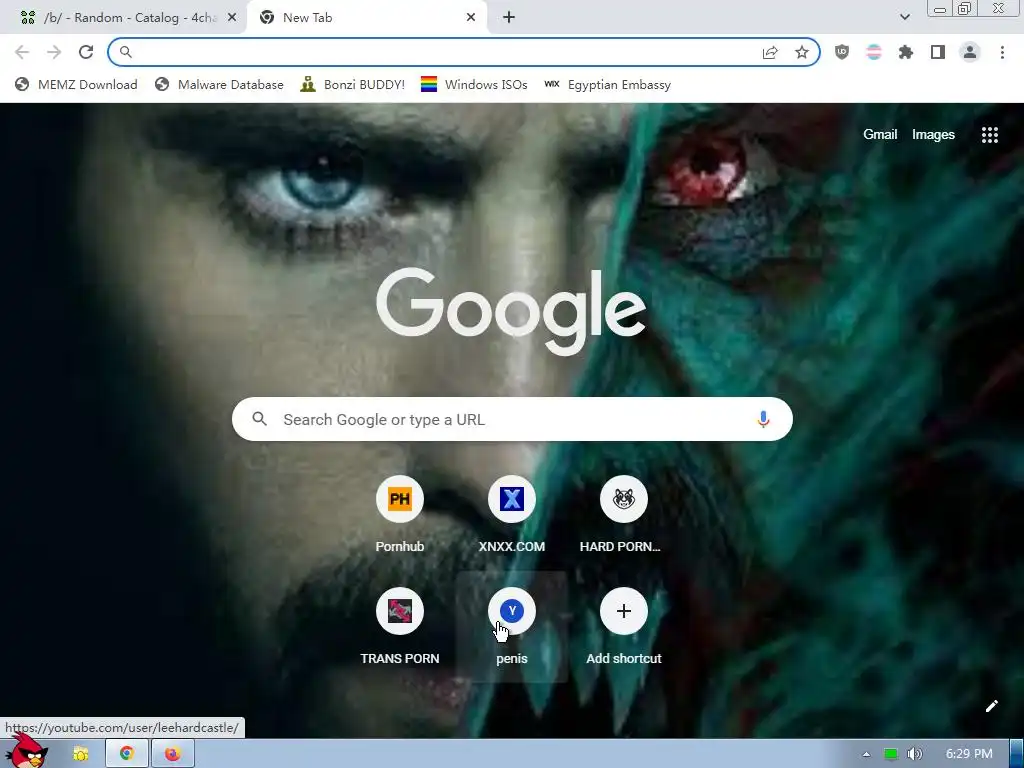Close the New Tab tab

[471, 18]
